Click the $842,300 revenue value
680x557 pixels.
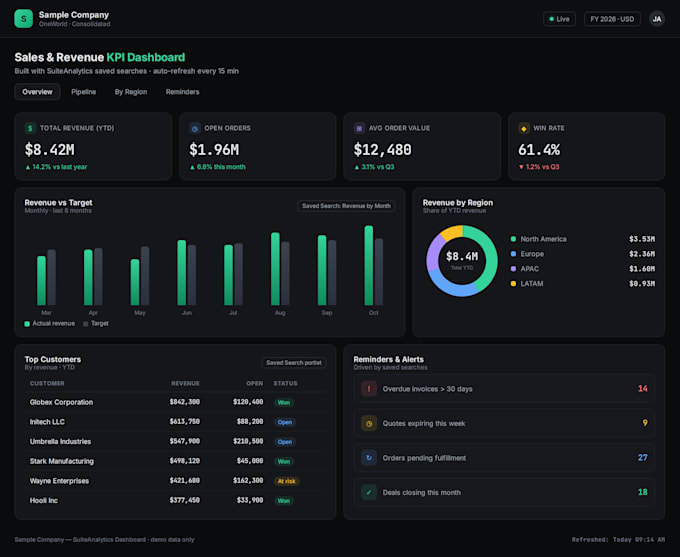point(185,402)
